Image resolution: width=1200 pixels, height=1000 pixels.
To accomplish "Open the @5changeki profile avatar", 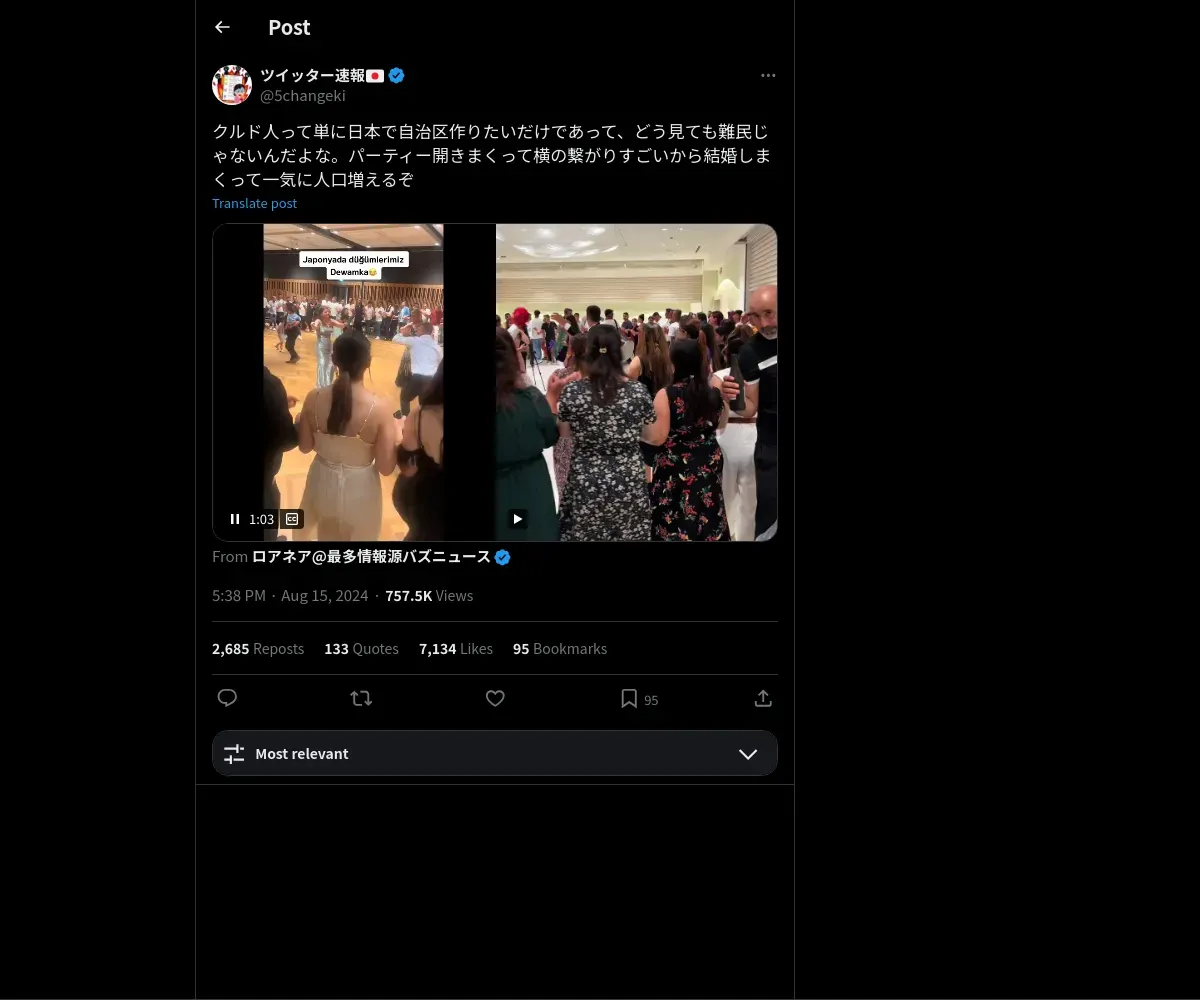I will 232,85.
